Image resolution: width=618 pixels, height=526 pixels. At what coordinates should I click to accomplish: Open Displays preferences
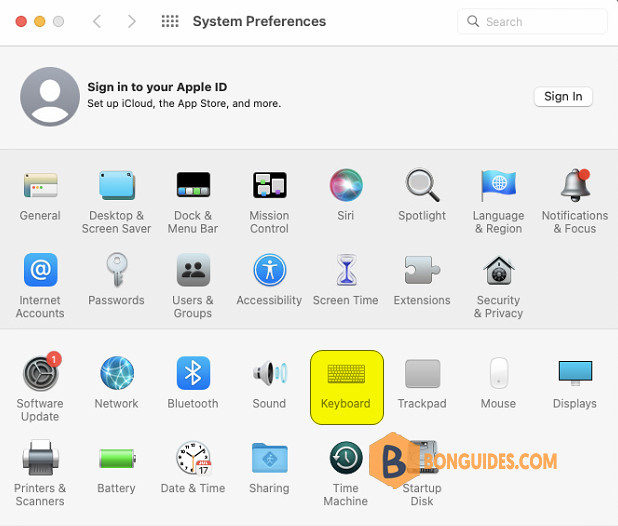(575, 384)
